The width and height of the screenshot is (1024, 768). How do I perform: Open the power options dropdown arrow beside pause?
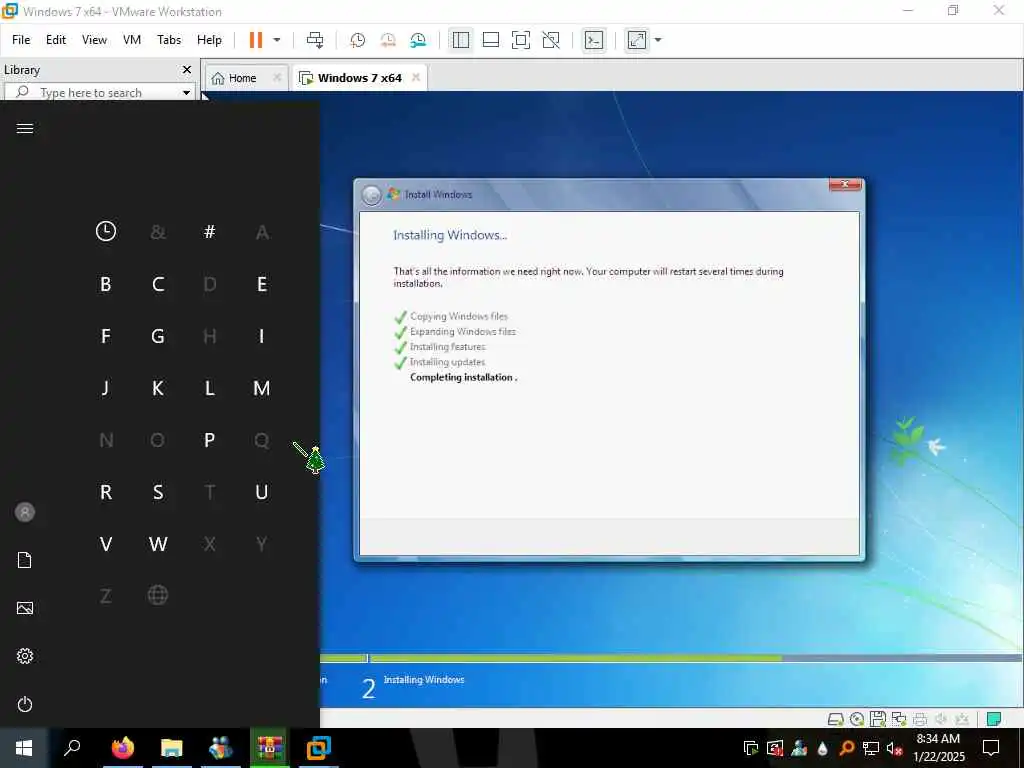pos(277,40)
